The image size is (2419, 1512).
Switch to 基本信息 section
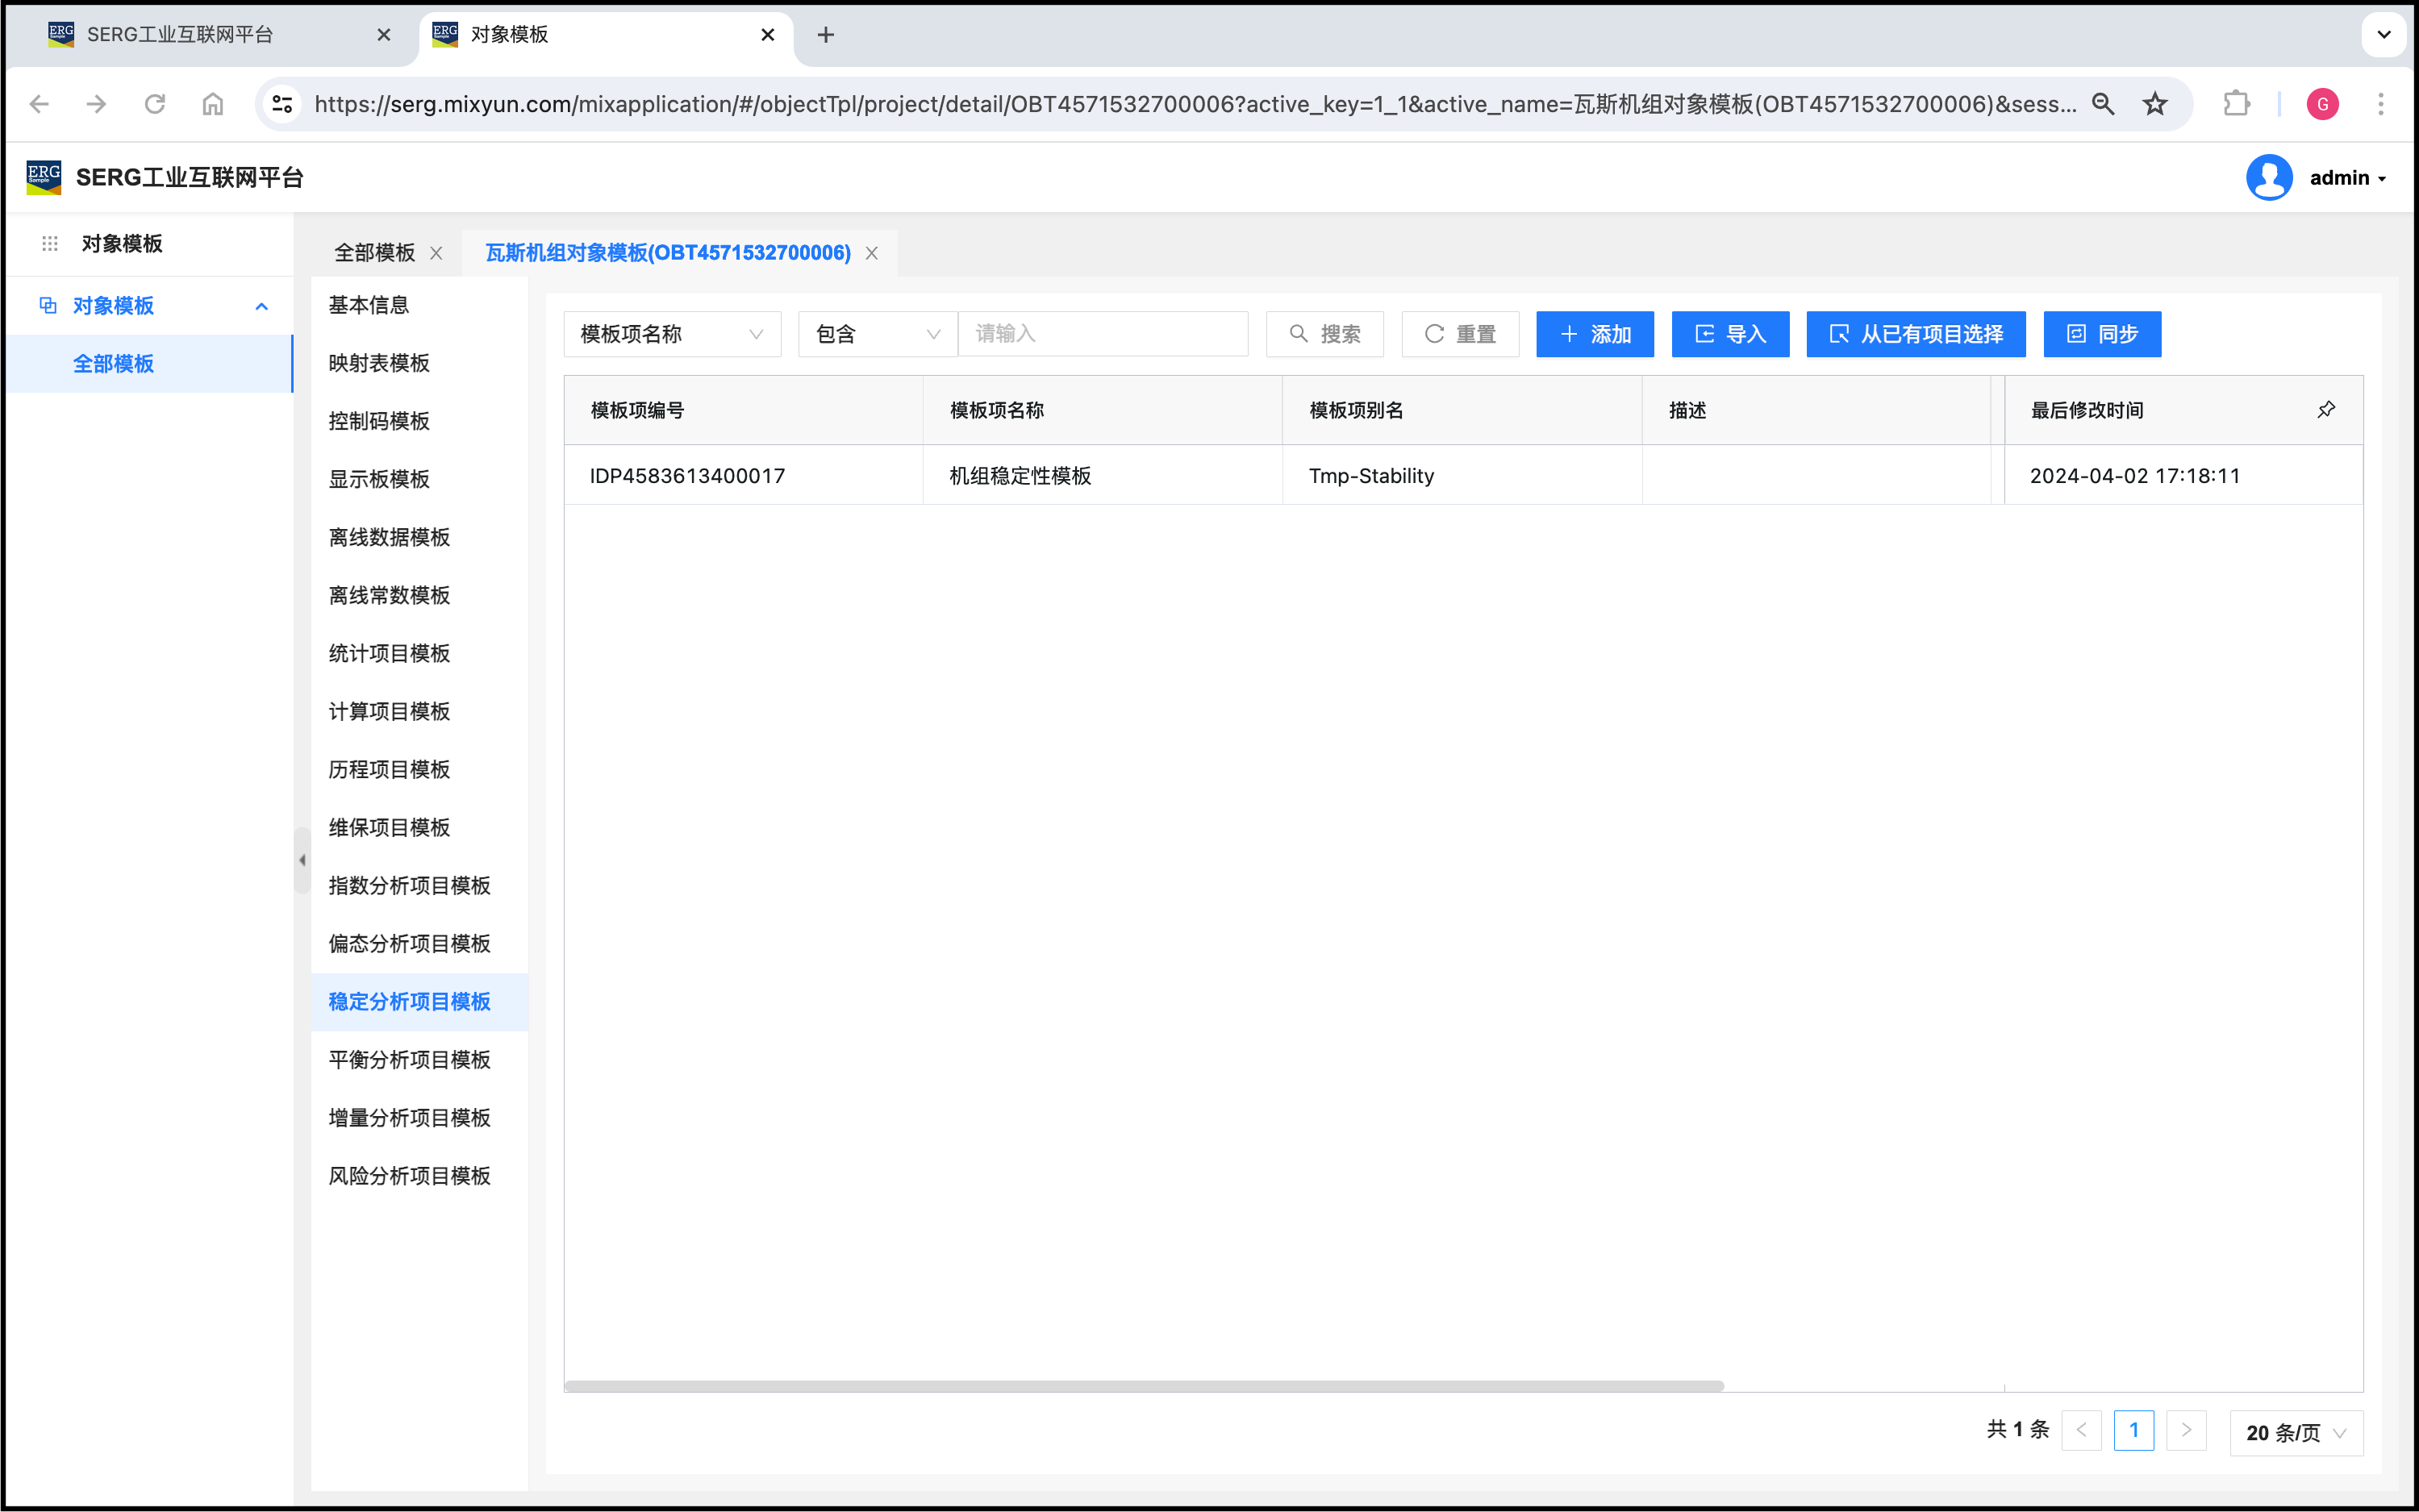[368, 305]
